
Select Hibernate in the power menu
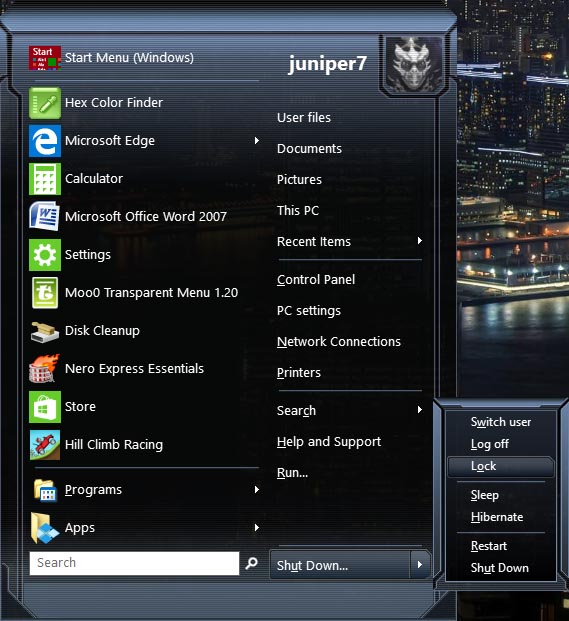pyautogui.click(x=501, y=517)
